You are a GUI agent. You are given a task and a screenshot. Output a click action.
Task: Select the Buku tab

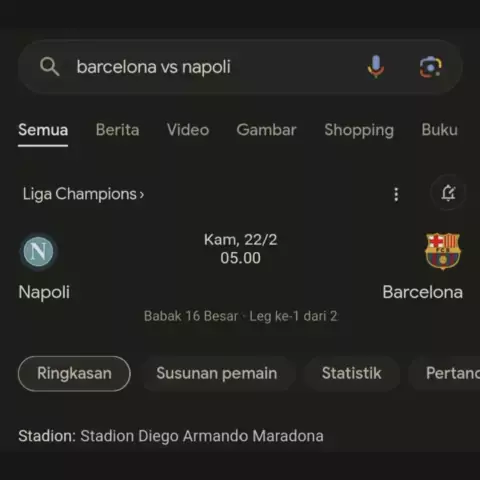click(x=439, y=130)
